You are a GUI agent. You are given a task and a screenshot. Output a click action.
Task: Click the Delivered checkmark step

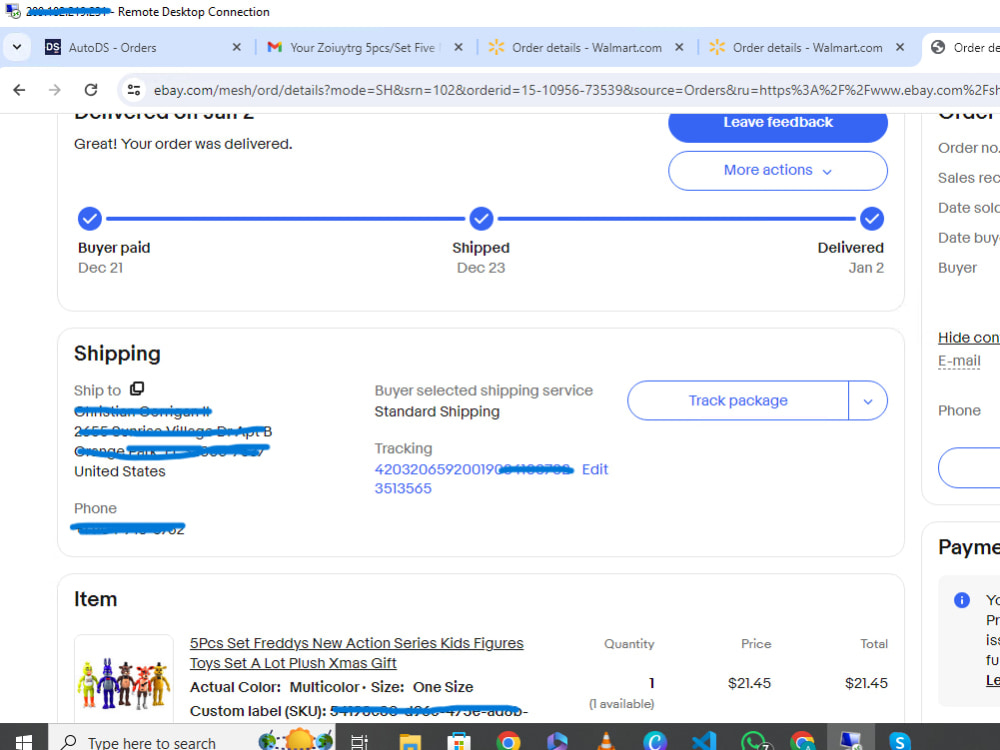871,219
